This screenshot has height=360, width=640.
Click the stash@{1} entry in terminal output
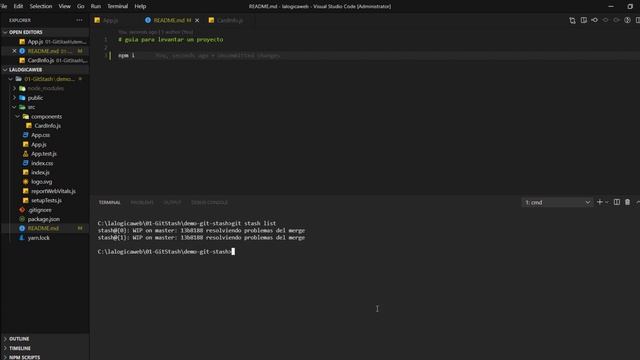(201, 238)
